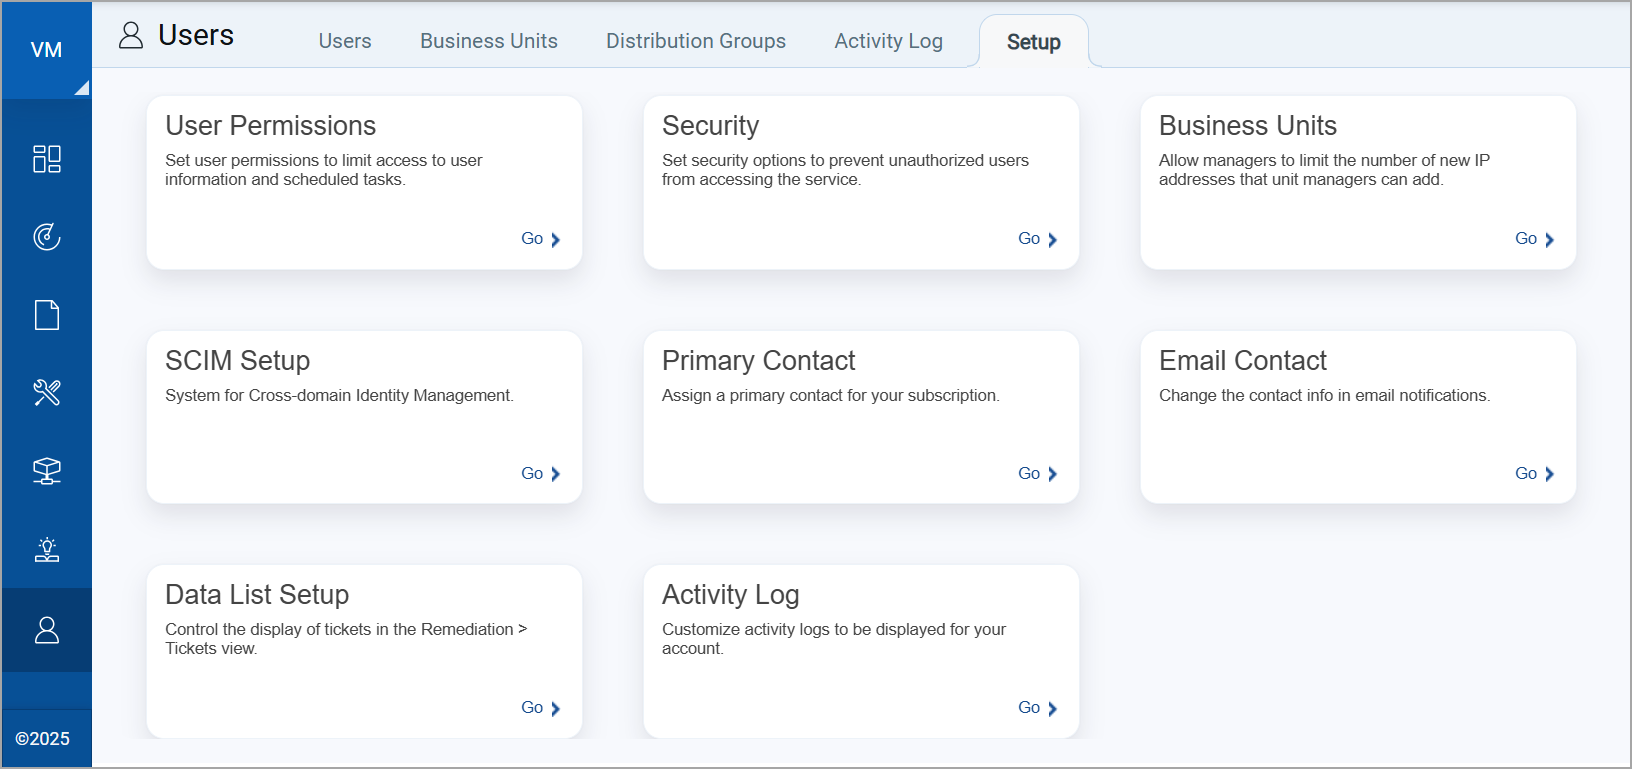This screenshot has height=769, width=1632.
Task: Switch to the Users tab
Action: click(x=345, y=41)
